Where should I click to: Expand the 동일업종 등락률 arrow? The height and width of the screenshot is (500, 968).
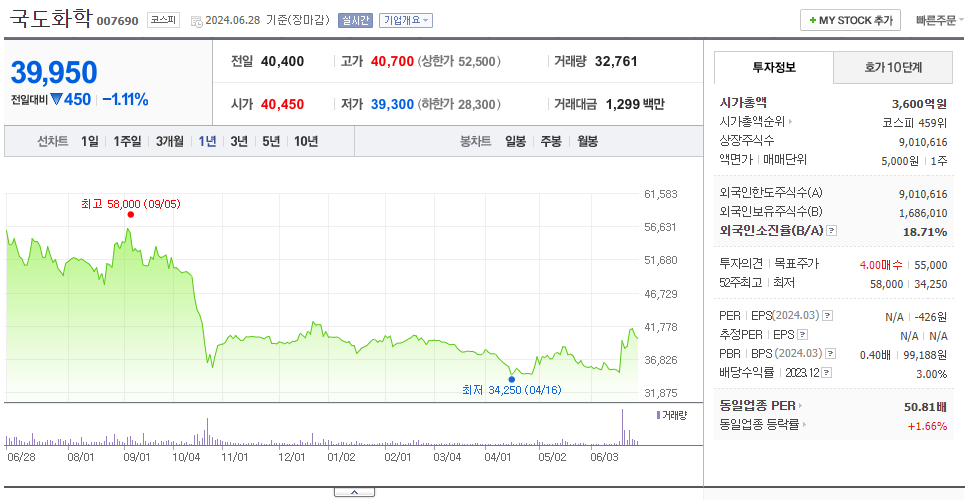(x=804, y=425)
